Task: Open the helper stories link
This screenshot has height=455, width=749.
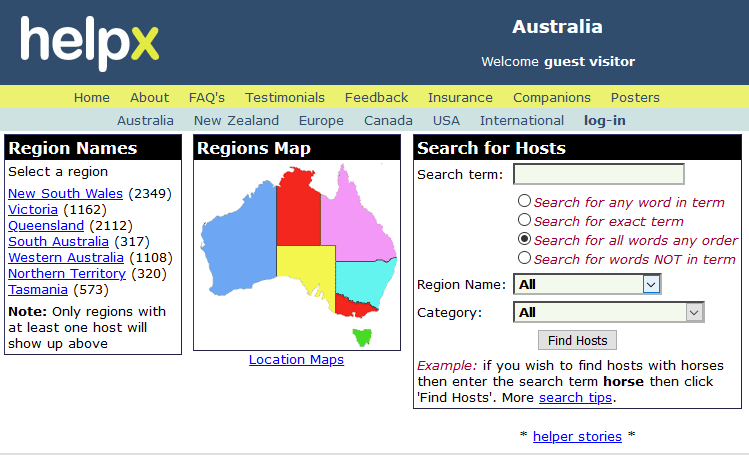Action: tap(577, 436)
